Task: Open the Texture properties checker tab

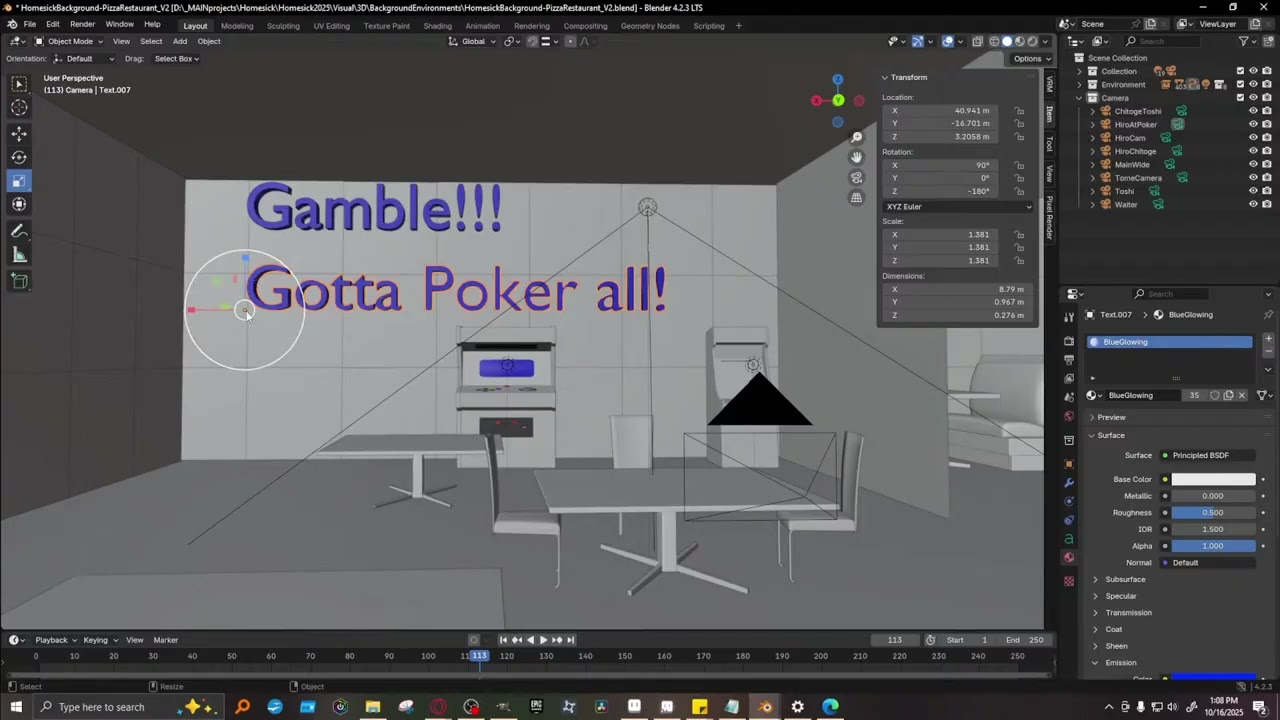Action: (1069, 581)
